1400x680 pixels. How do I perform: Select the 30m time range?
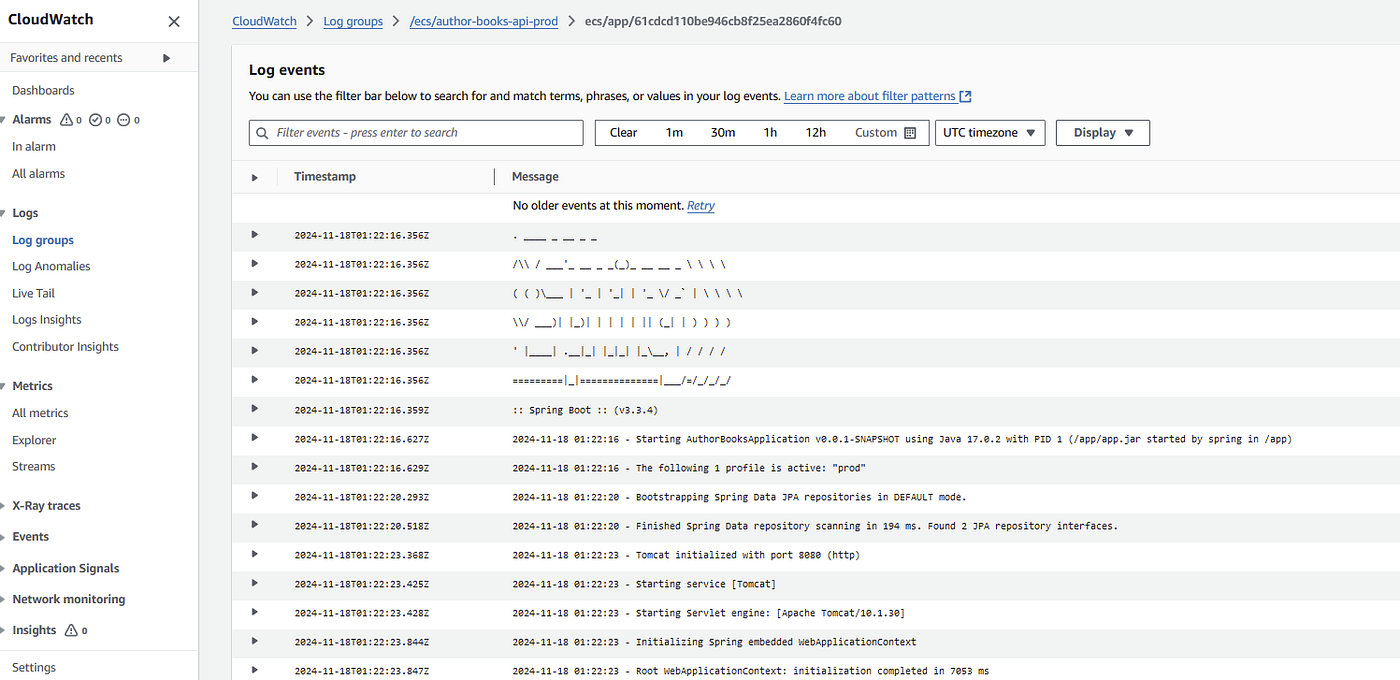click(723, 133)
